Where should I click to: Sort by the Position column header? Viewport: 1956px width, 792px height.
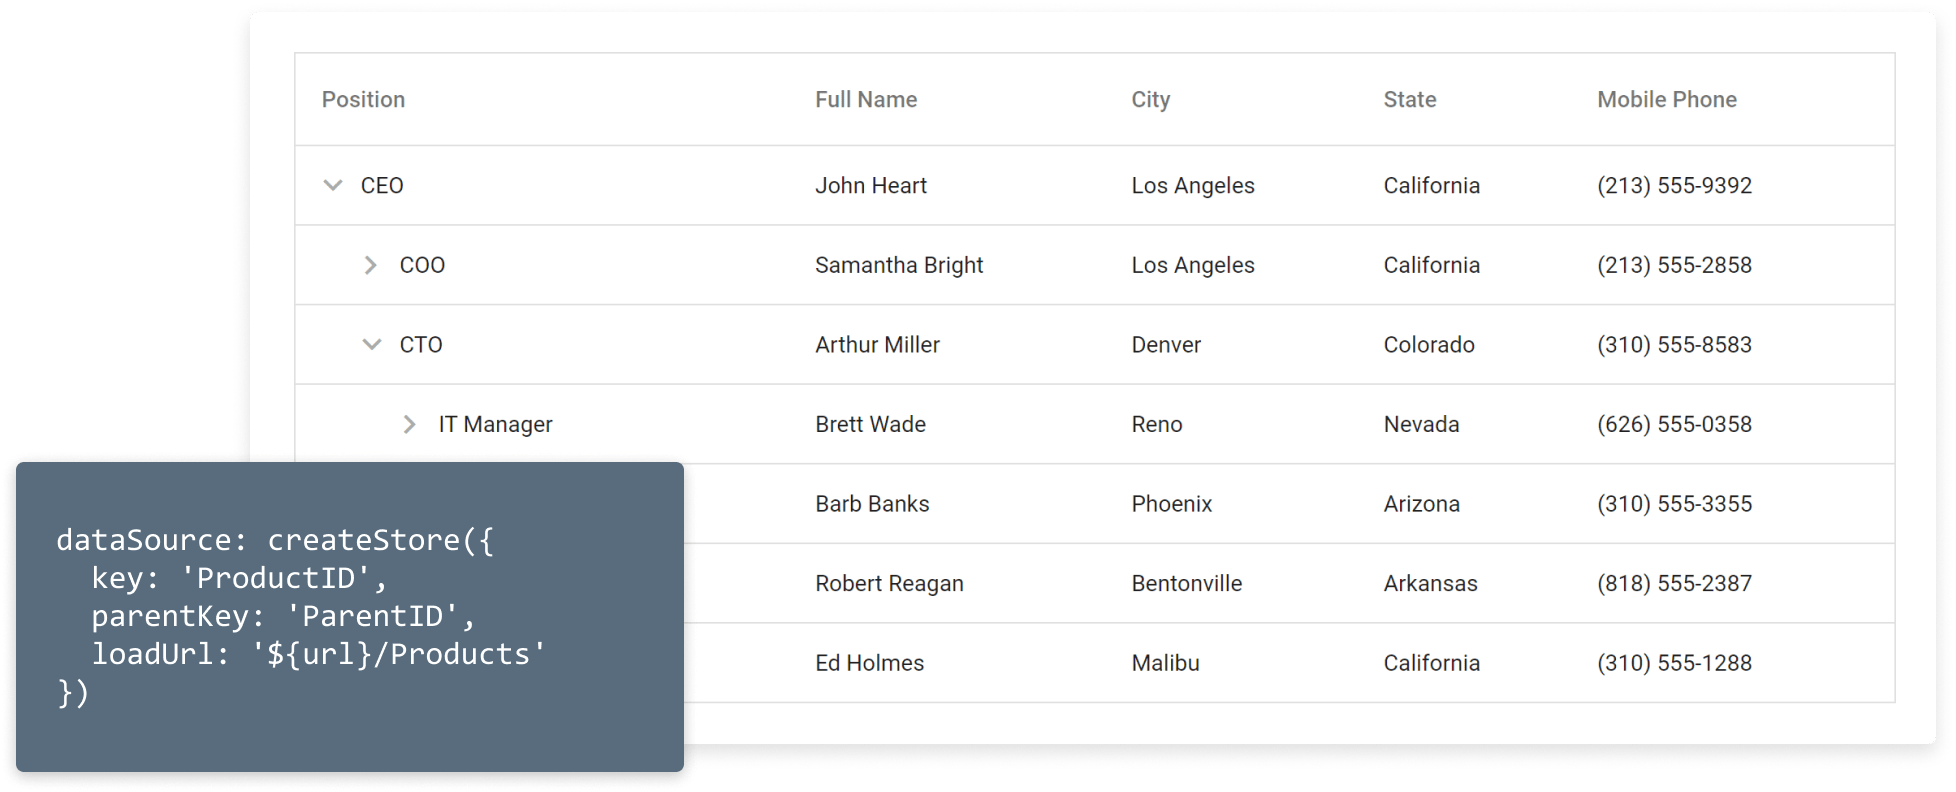[363, 100]
